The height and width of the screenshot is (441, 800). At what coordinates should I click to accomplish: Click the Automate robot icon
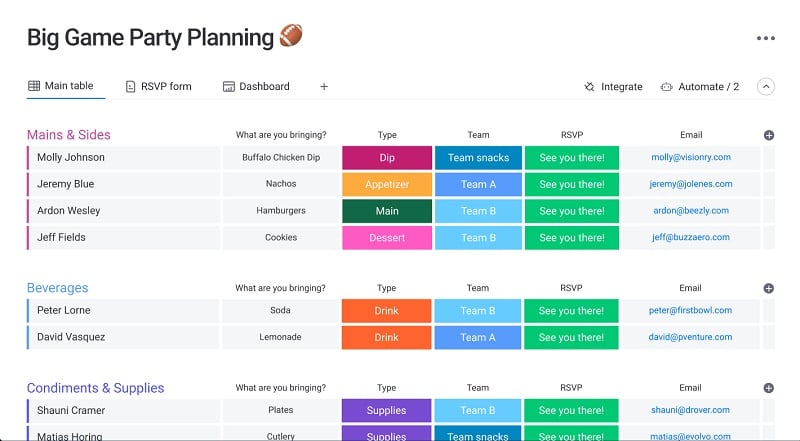click(666, 87)
